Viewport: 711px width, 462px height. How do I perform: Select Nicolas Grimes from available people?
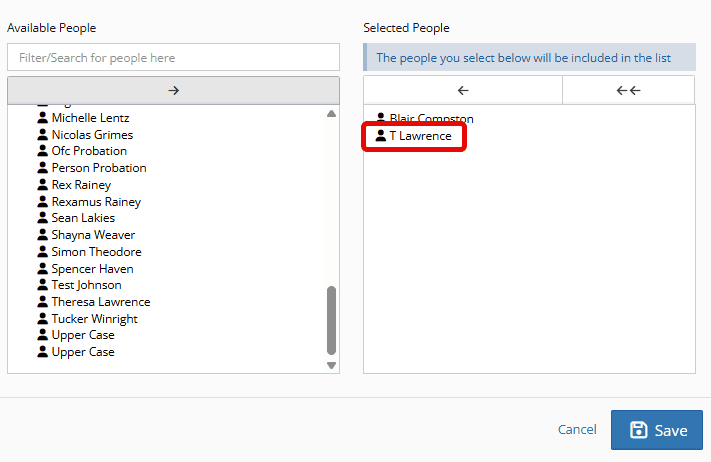92,135
